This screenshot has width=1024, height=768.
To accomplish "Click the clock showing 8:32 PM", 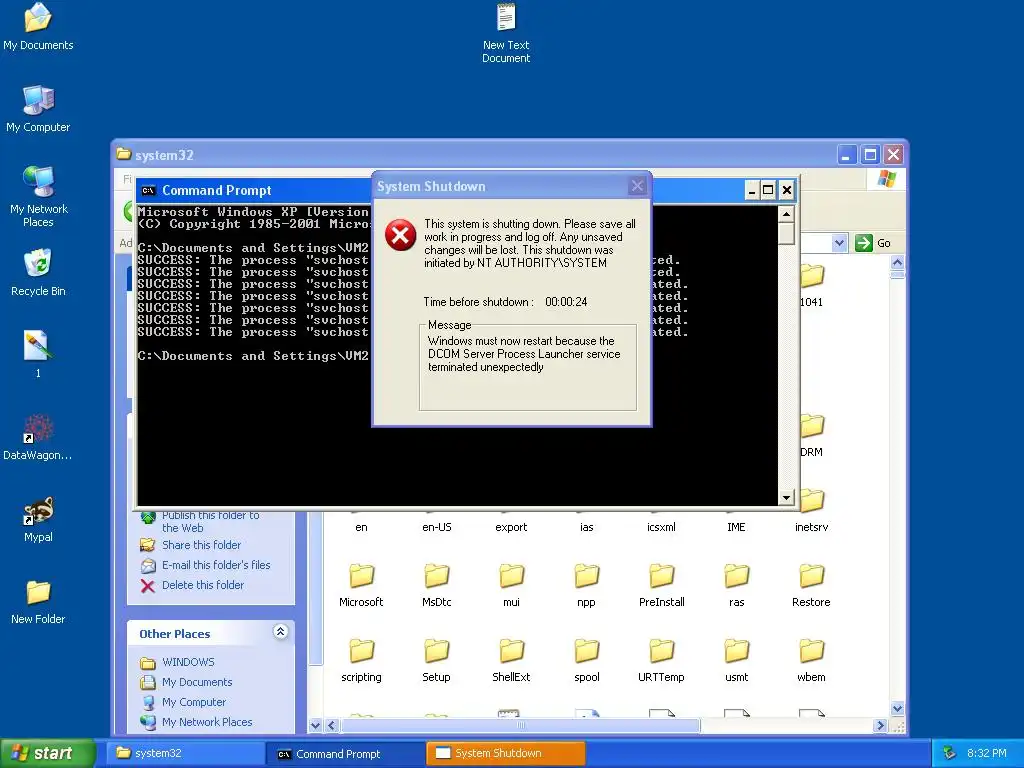I will 986,753.
